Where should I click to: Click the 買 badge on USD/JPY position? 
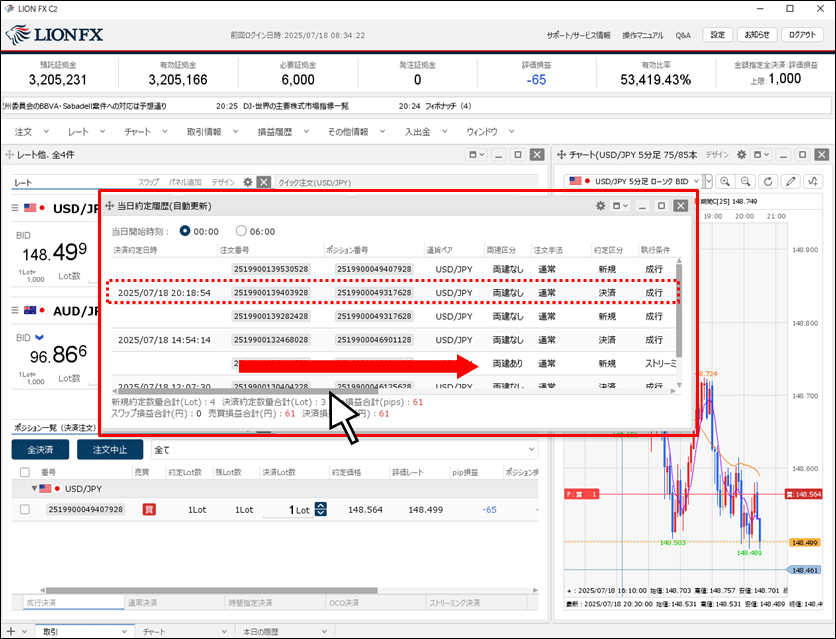point(149,510)
